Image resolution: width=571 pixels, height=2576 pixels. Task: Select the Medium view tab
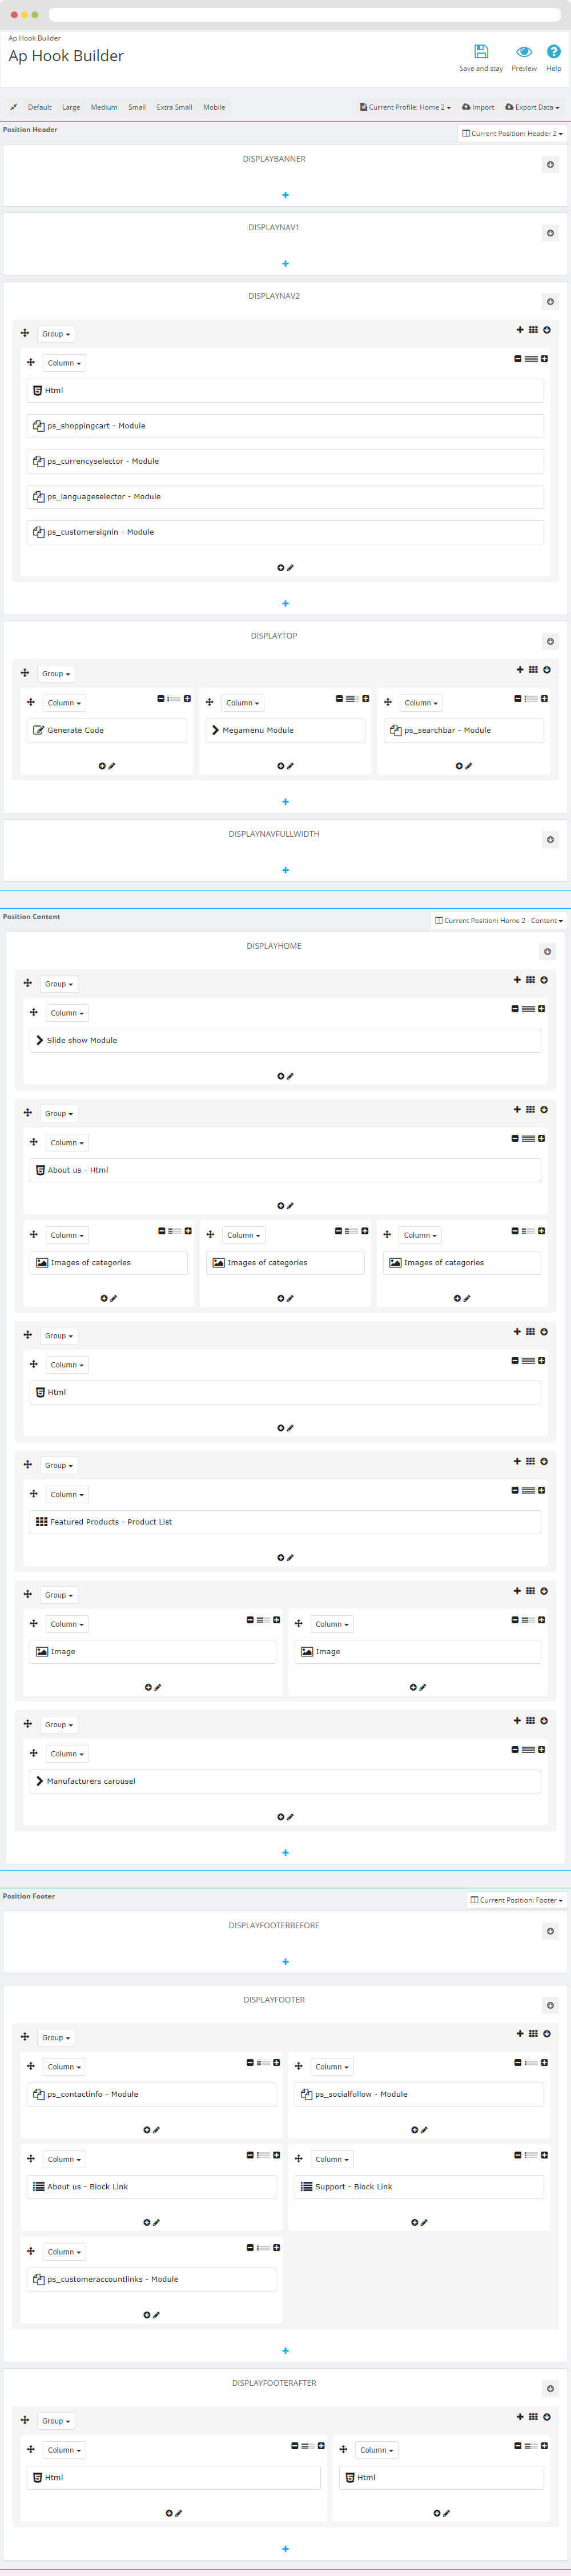pos(104,107)
